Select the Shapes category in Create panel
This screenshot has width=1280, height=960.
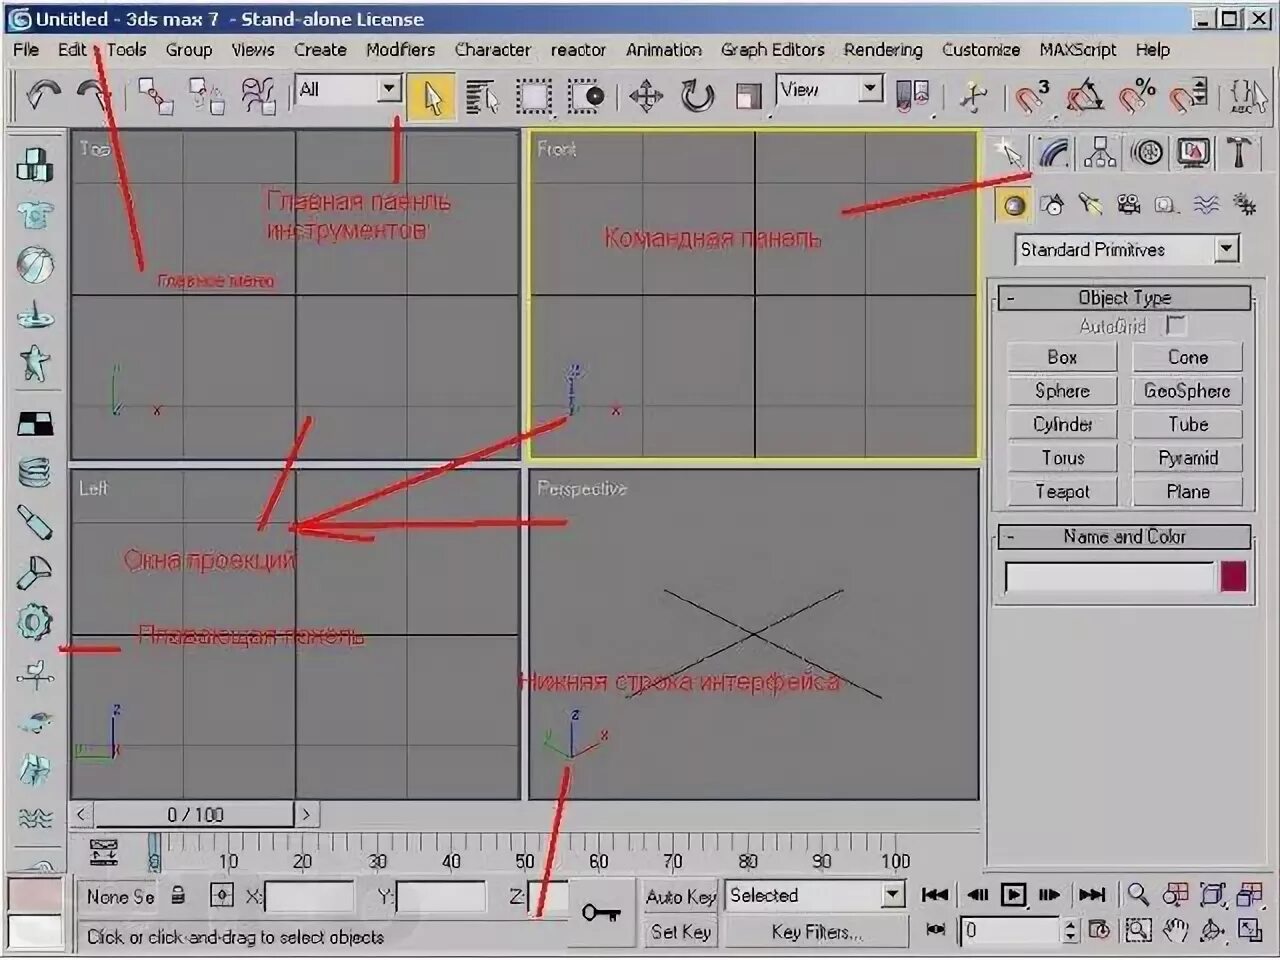tap(1052, 205)
